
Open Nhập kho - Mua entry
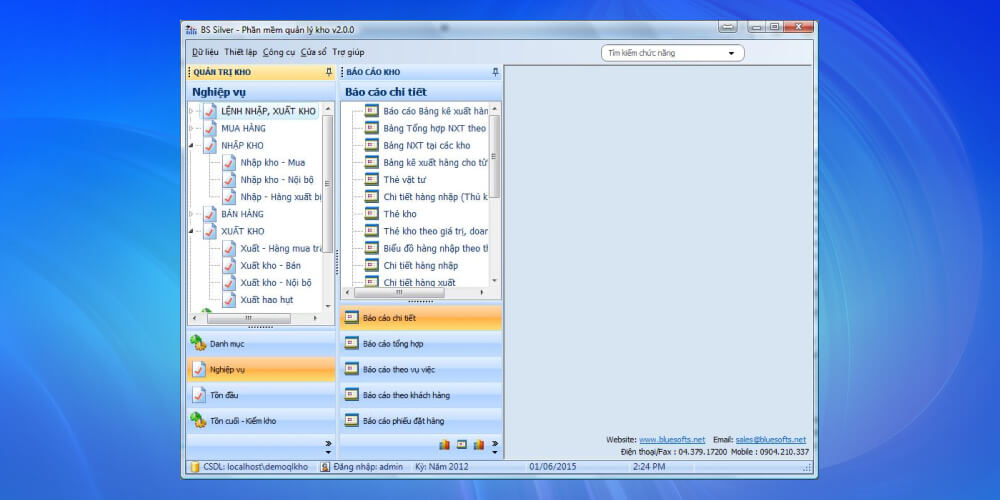[272, 163]
